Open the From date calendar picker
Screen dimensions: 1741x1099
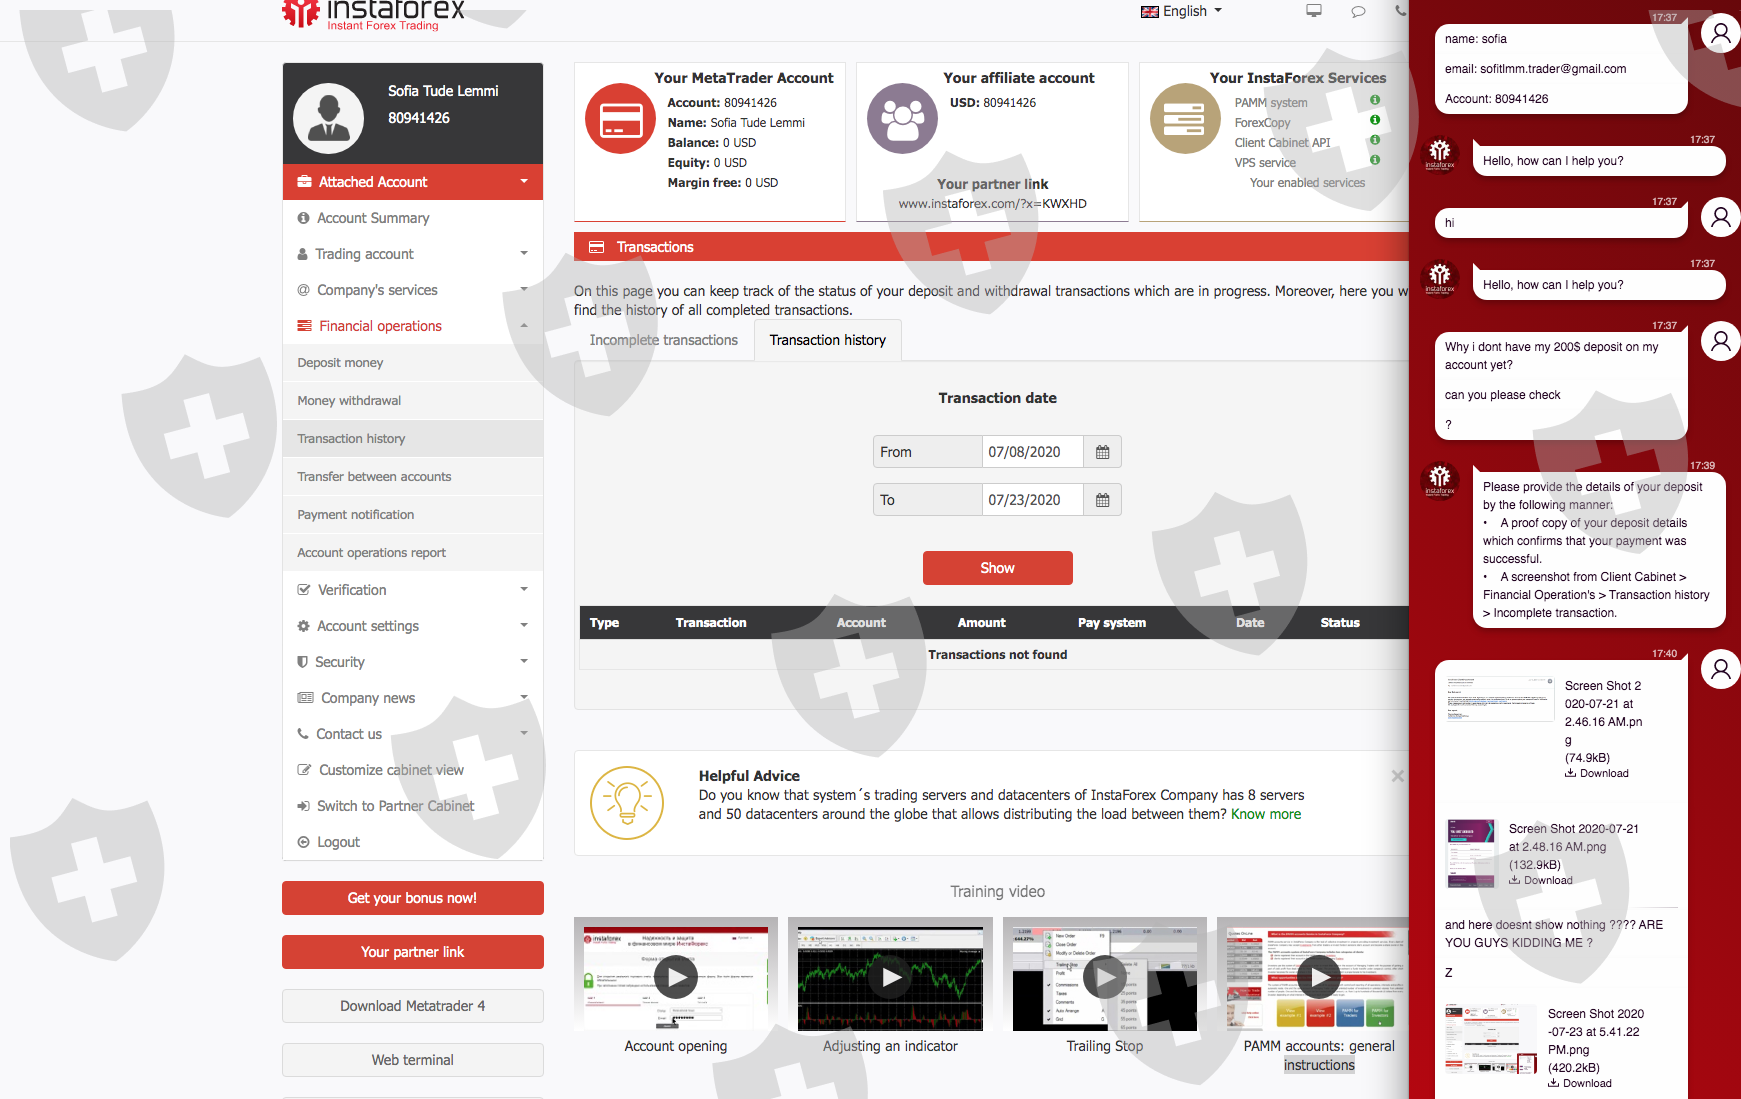(x=1102, y=452)
